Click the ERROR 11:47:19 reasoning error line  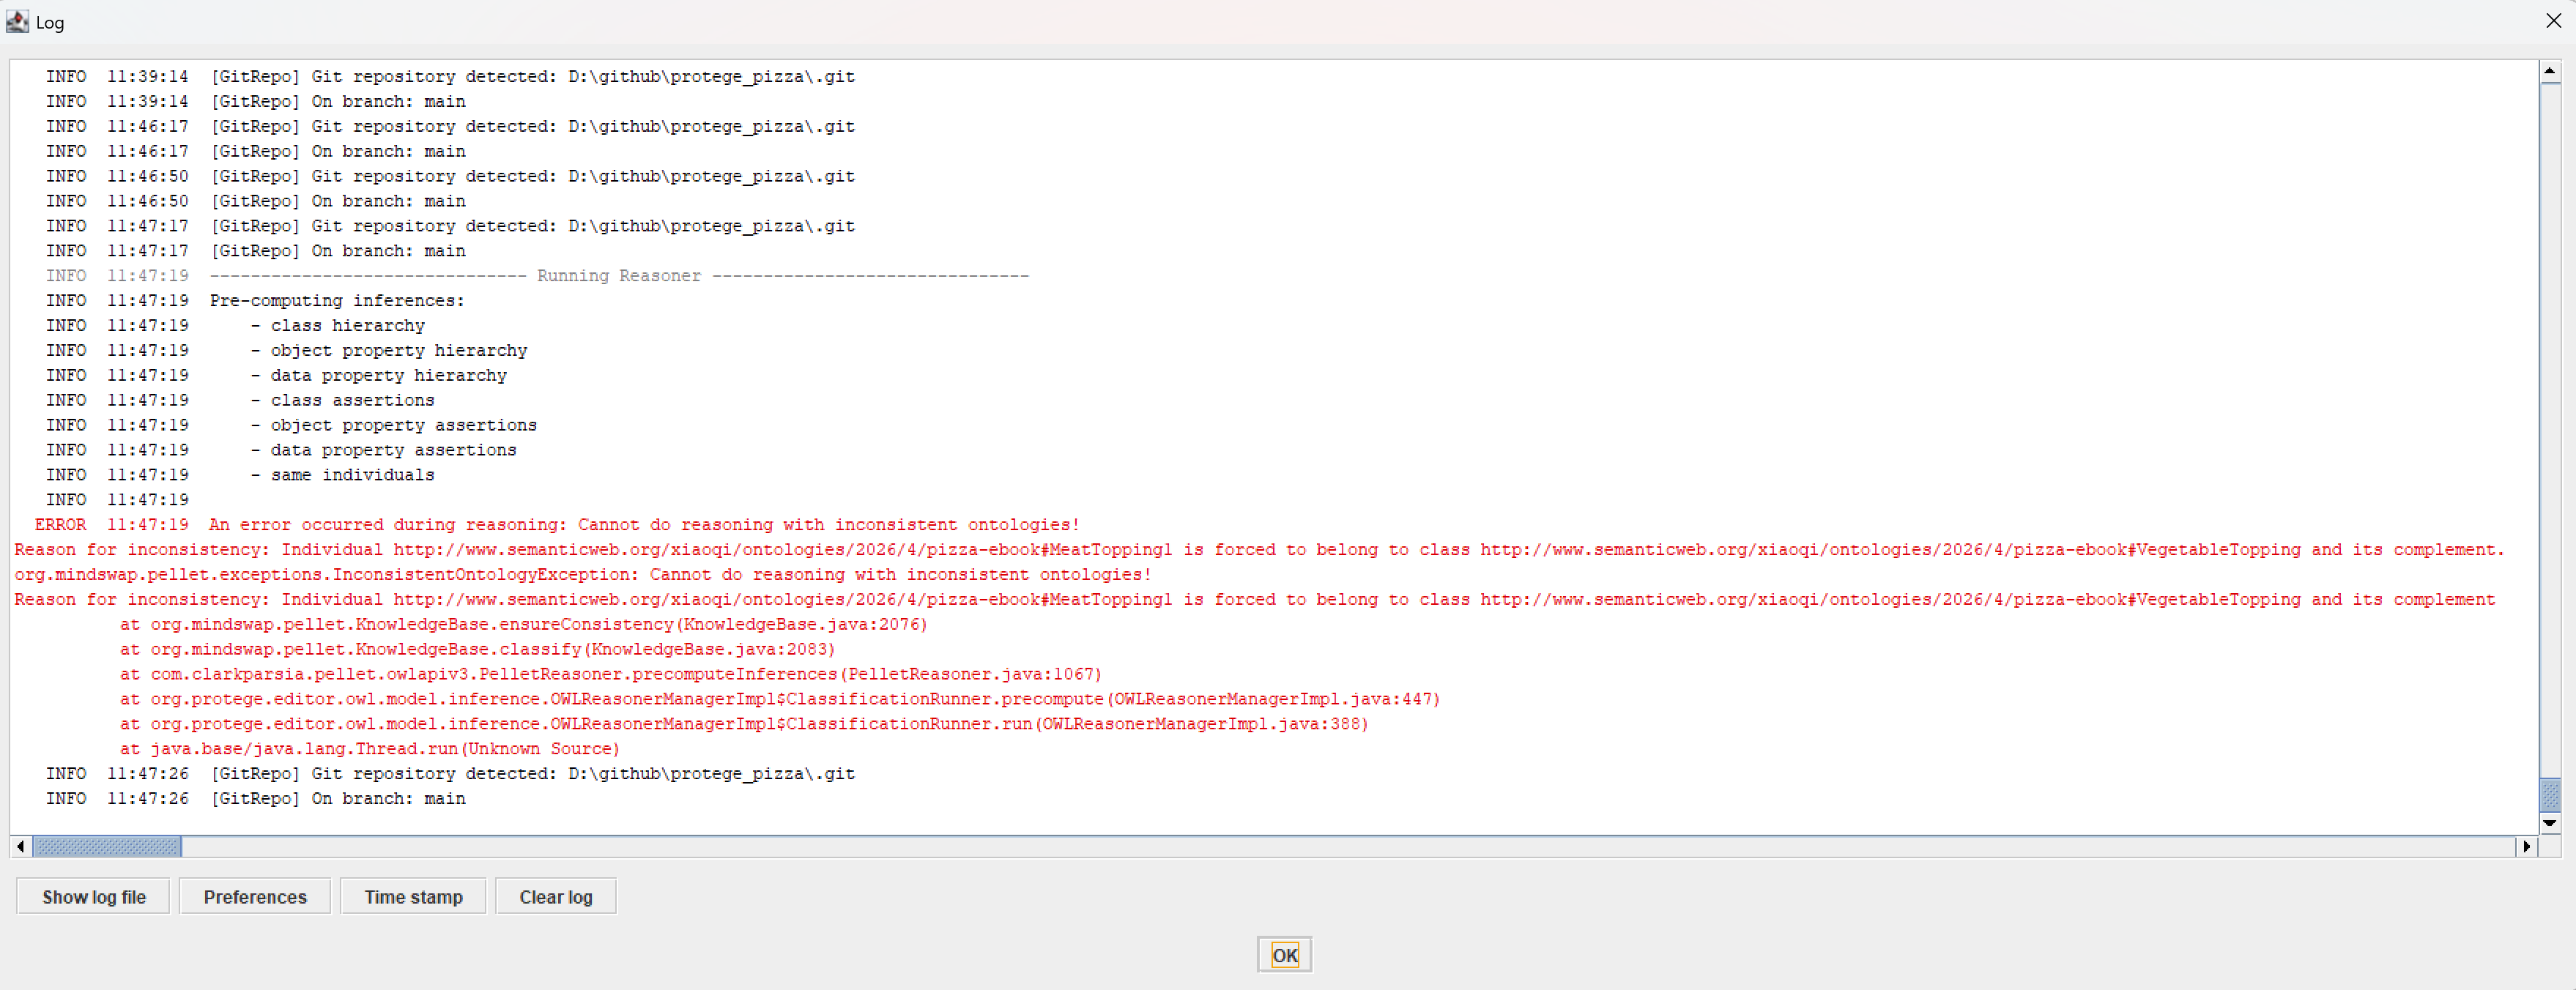click(x=557, y=524)
